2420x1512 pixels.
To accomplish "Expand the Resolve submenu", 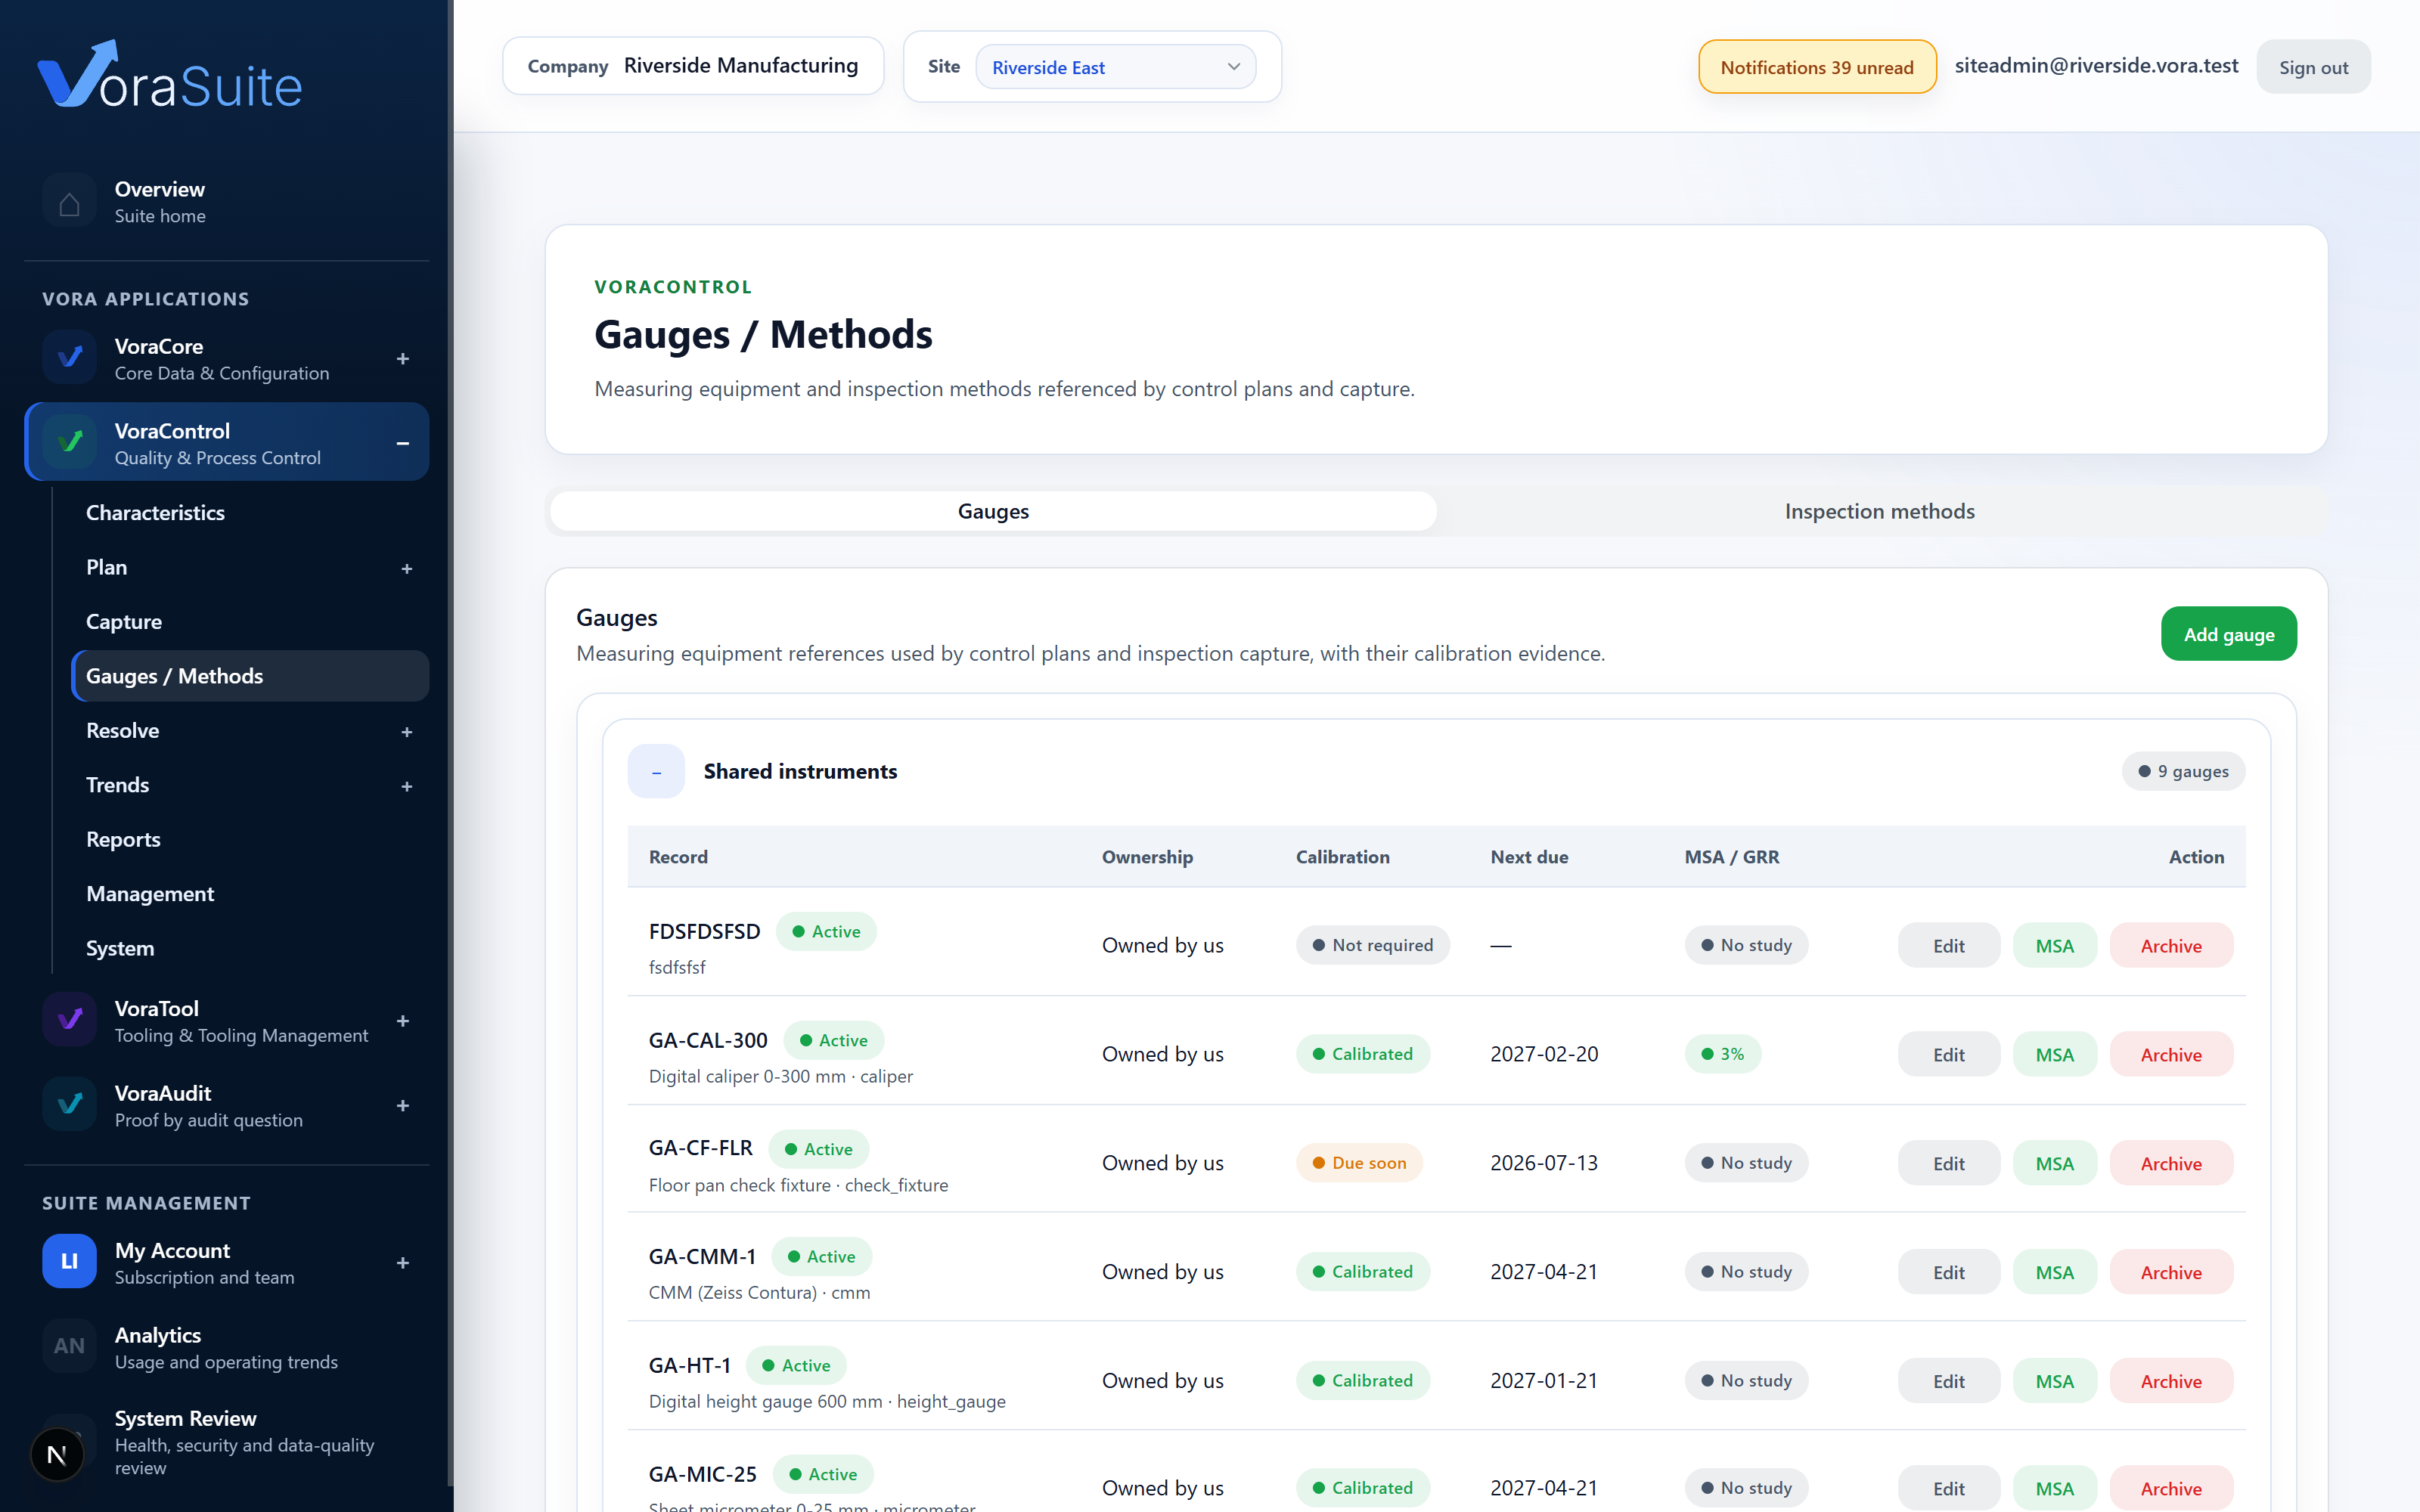I will [x=407, y=732].
